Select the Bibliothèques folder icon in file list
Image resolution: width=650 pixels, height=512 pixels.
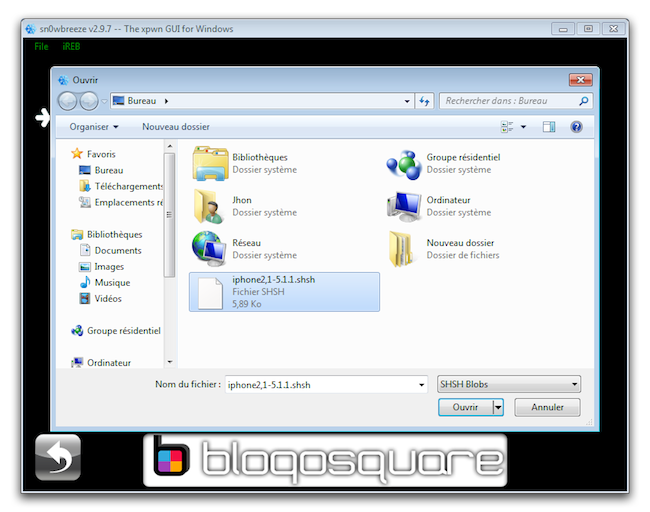[x=211, y=163]
